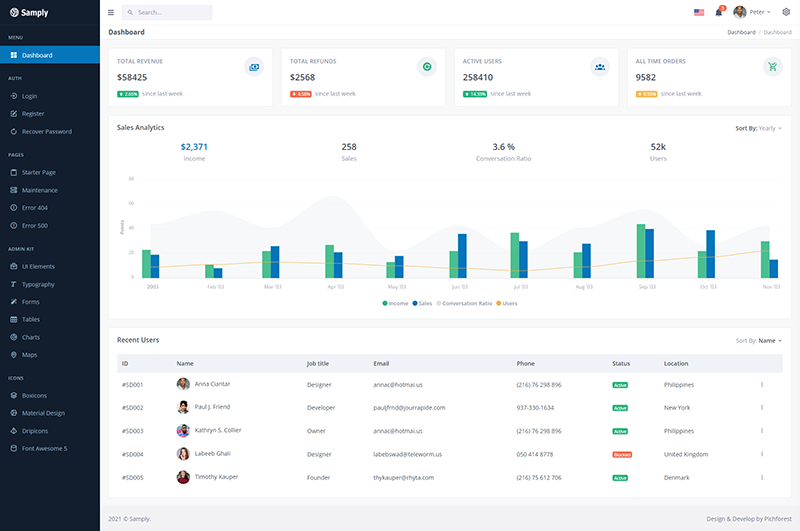The height and width of the screenshot is (531, 800).
Task: Click the Dashboard breadcrumb link
Action: 741,32
